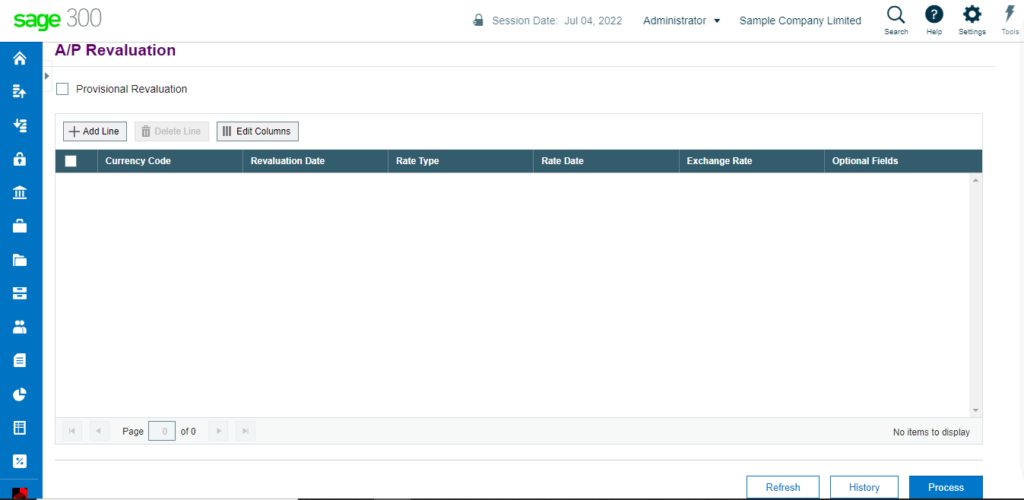Open the Edit Columns button
The width and height of the screenshot is (1024, 500).
(257, 131)
